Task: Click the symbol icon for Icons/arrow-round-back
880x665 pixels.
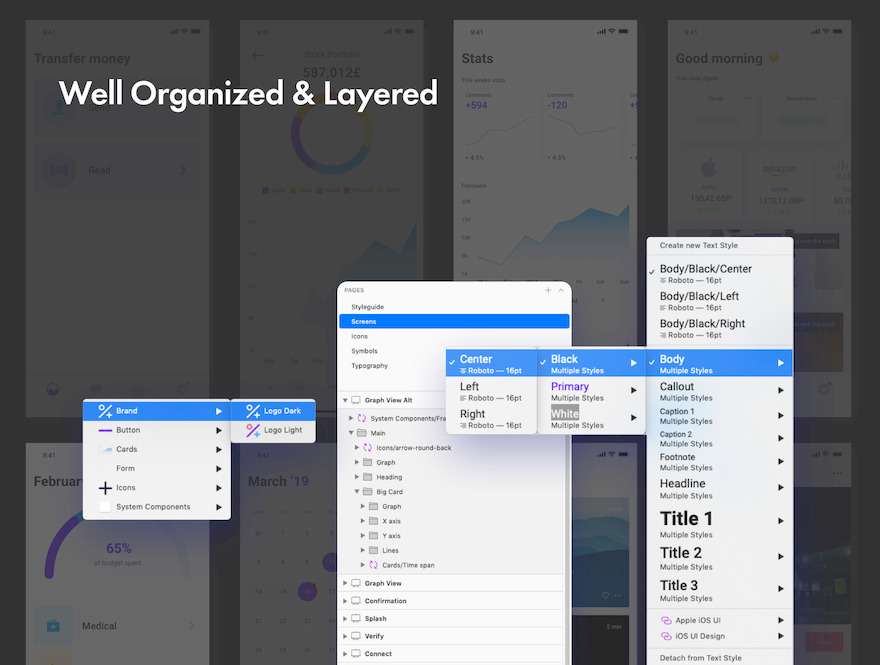Action: pyautogui.click(x=368, y=447)
